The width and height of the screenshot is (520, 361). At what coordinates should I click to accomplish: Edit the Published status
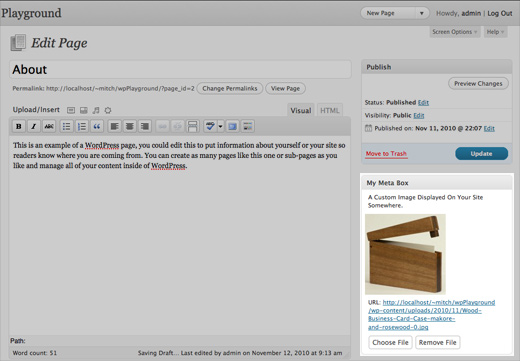point(423,103)
